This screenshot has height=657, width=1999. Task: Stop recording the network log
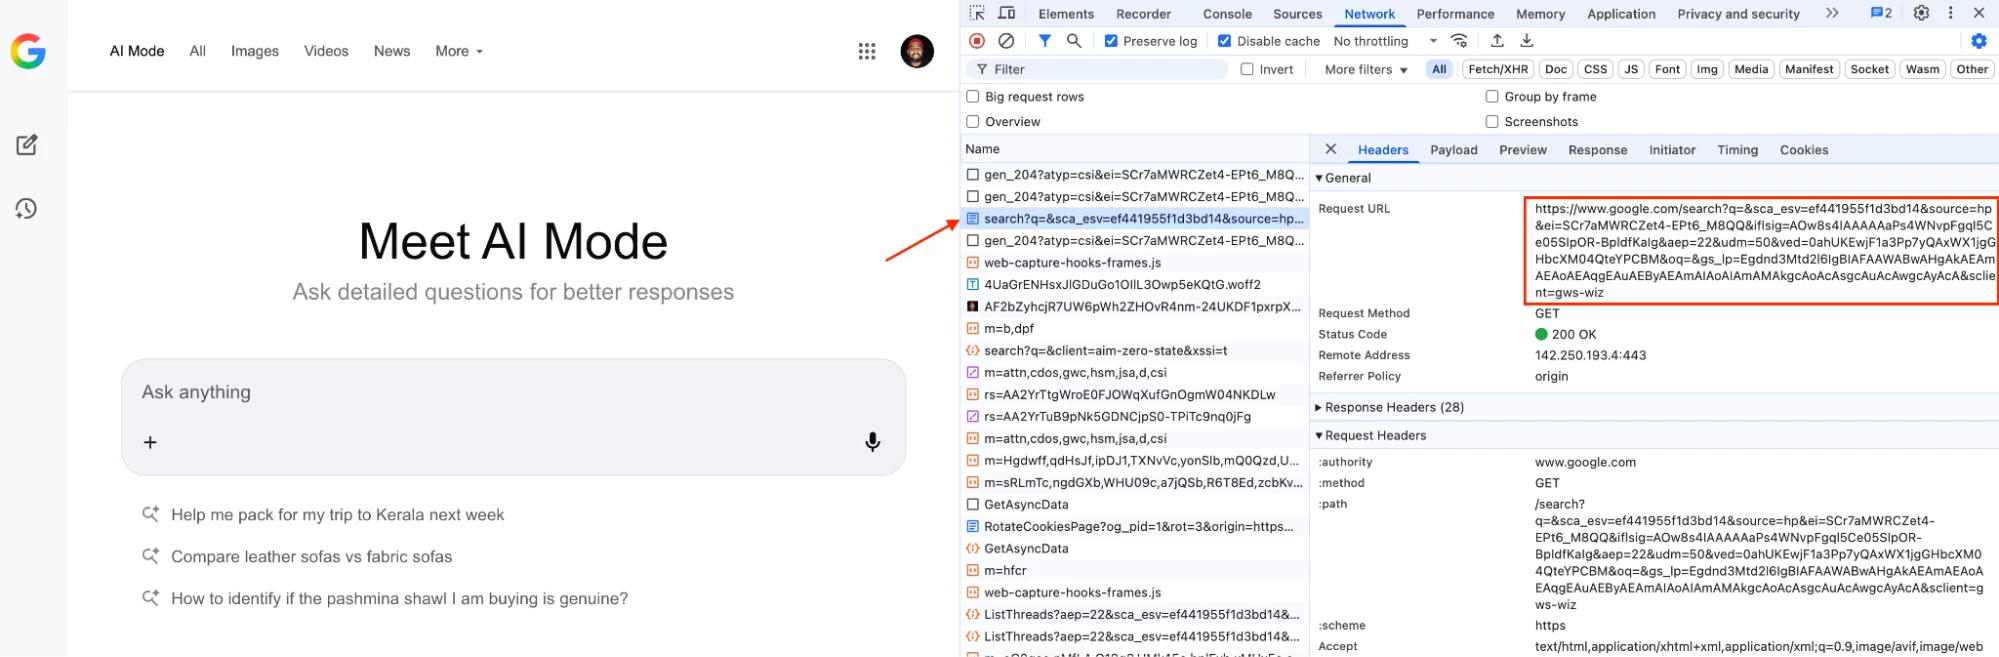pos(977,41)
